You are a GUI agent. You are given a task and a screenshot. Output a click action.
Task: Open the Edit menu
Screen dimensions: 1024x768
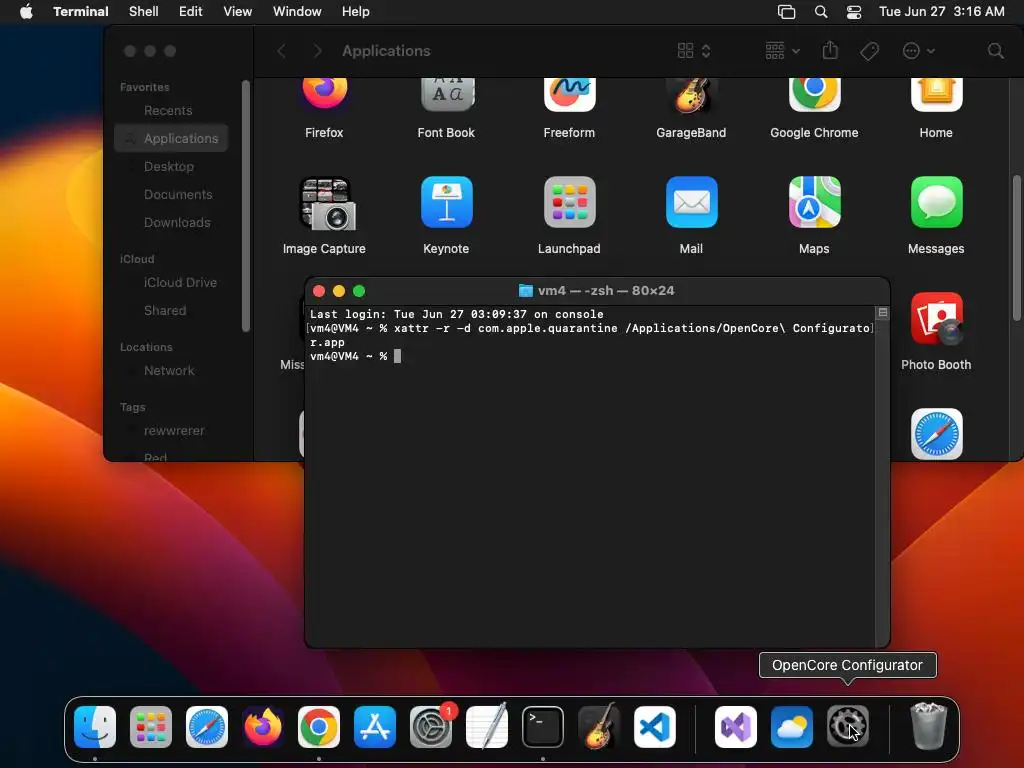(191, 12)
